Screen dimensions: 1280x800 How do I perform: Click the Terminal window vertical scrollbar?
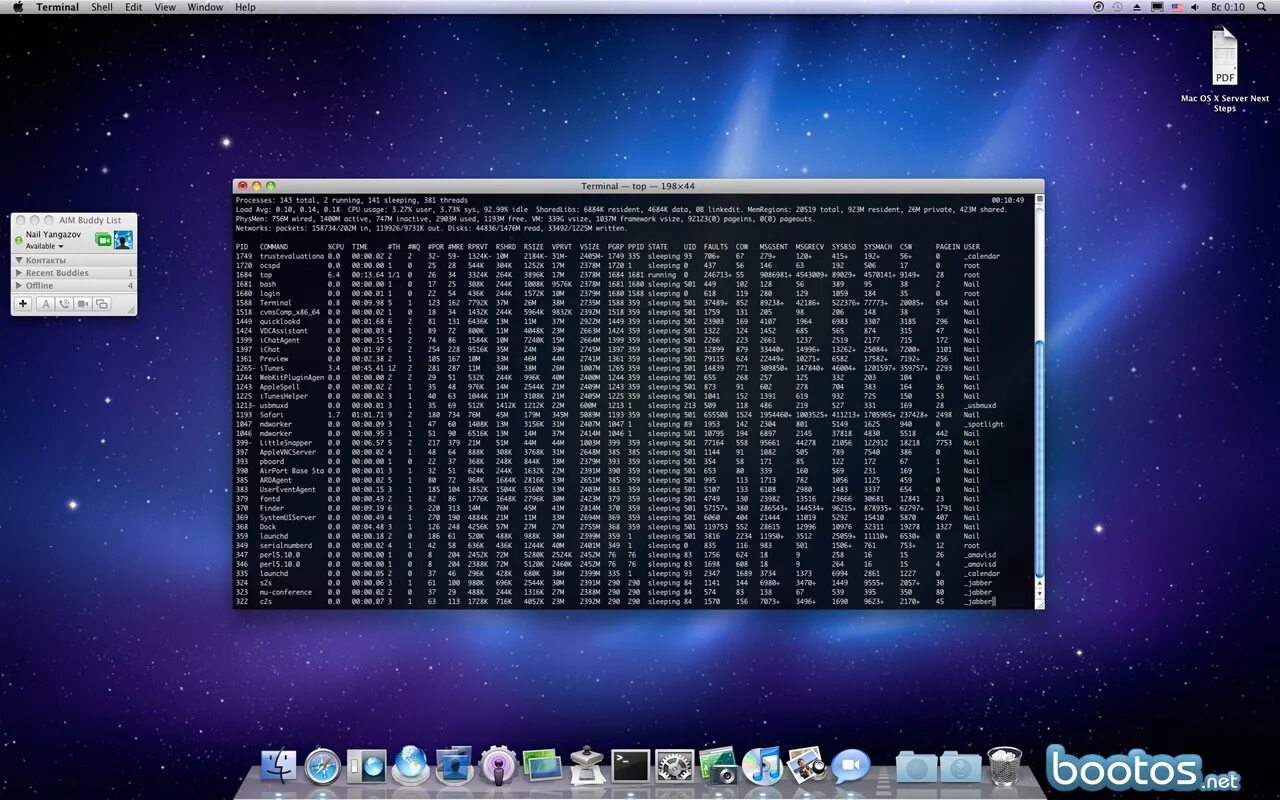pos(1039,460)
